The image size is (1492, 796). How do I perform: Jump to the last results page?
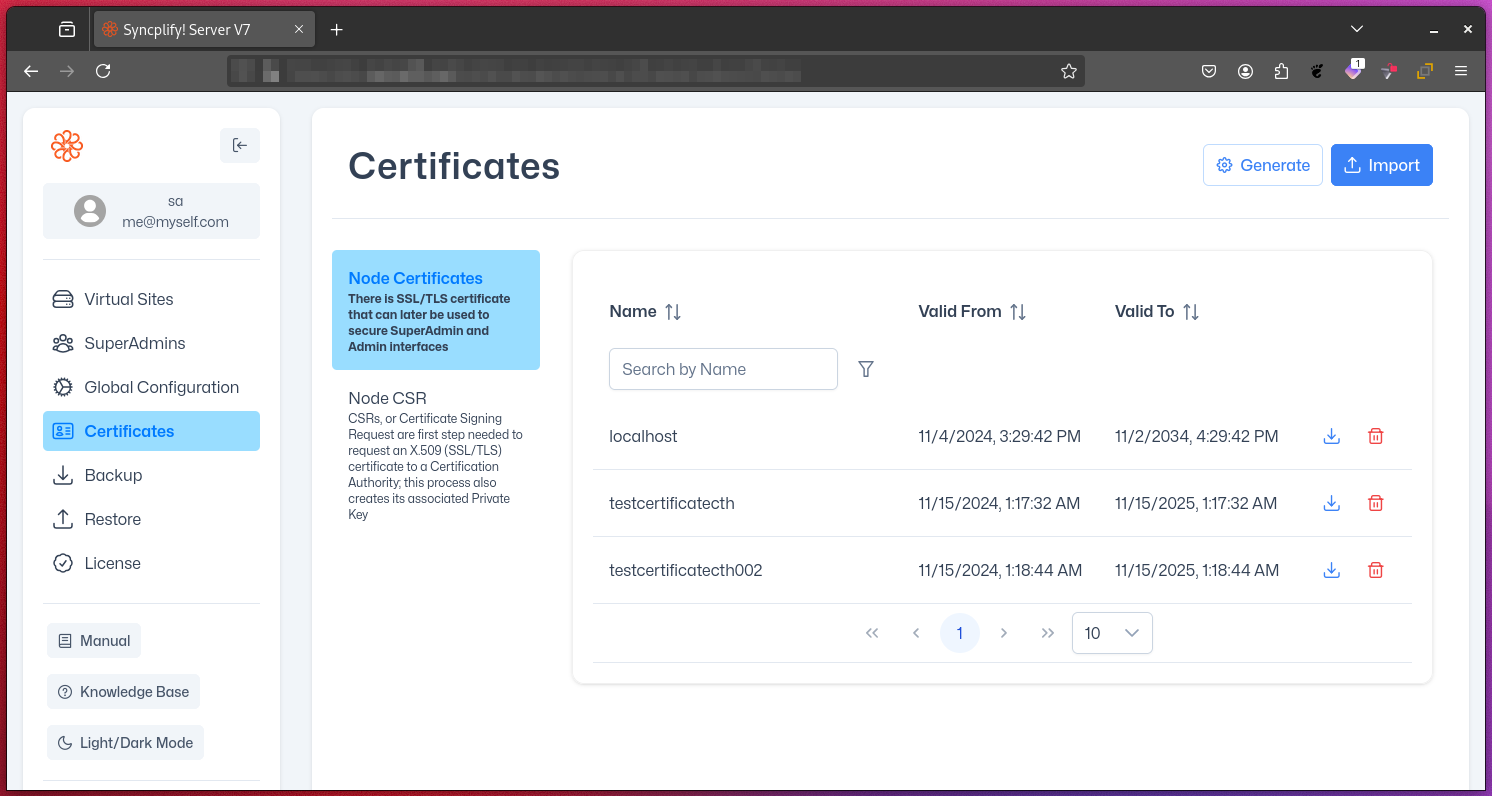click(x=1047, y=632)
